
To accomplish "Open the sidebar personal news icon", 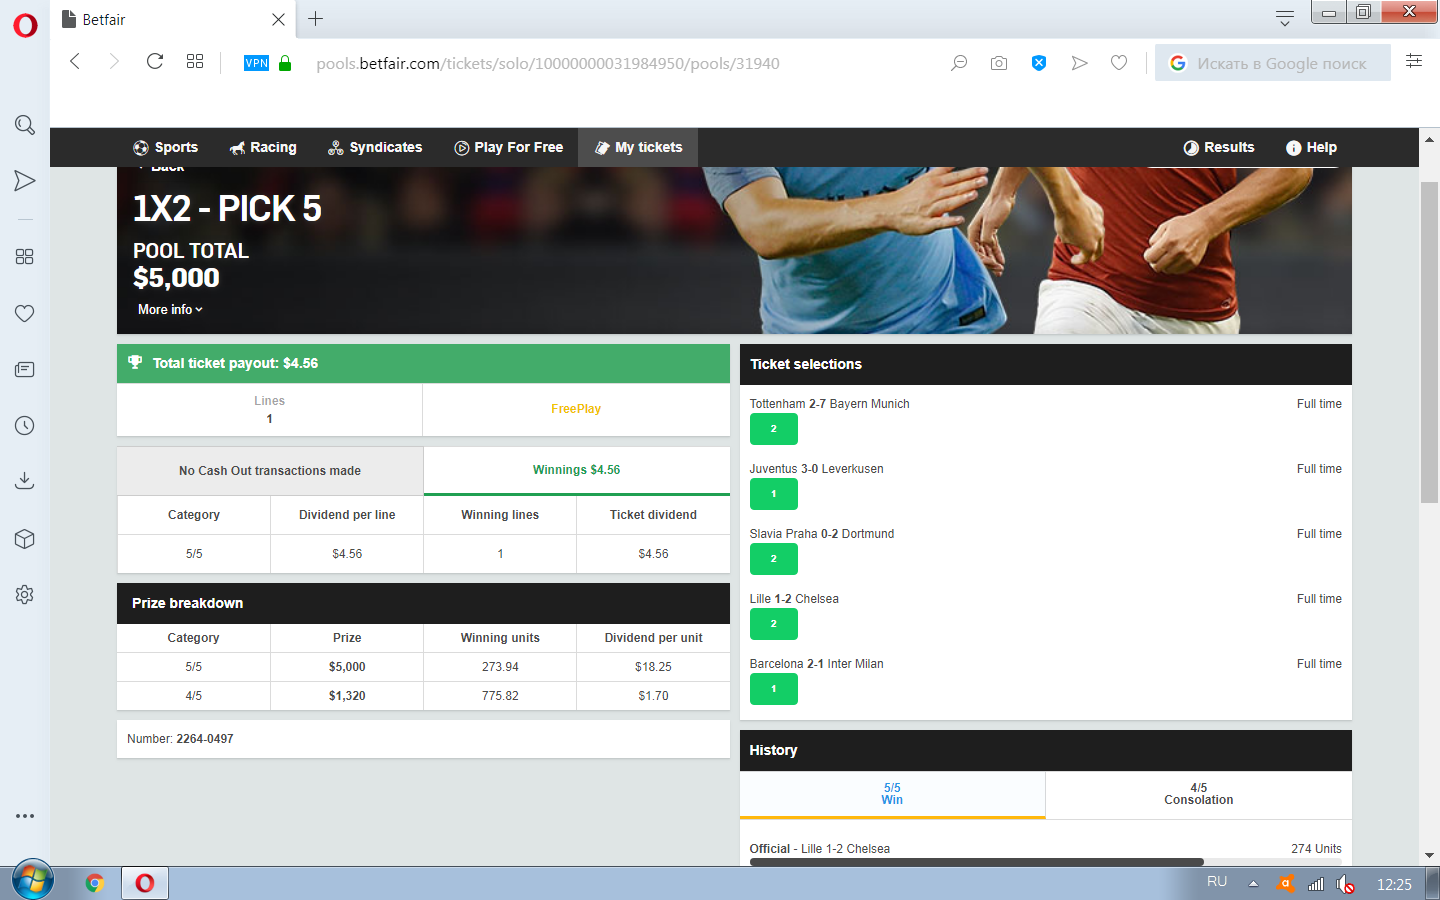I will (25, 370).
